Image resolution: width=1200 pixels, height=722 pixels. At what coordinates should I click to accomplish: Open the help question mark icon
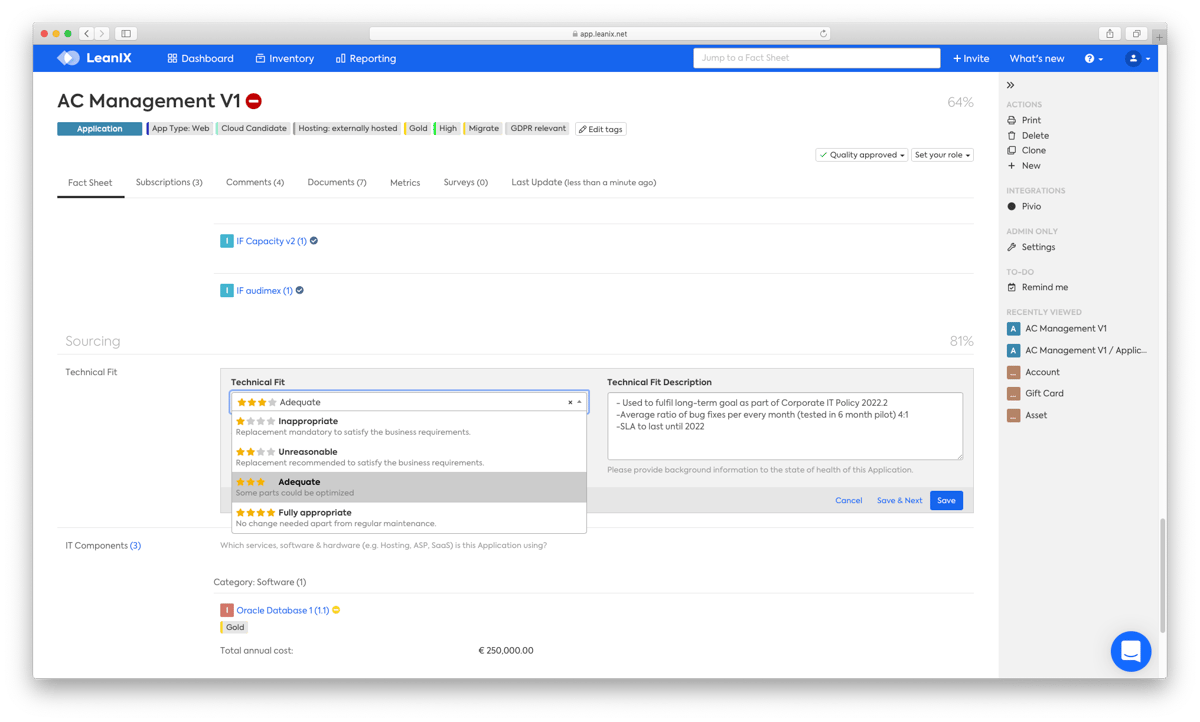1092,58
